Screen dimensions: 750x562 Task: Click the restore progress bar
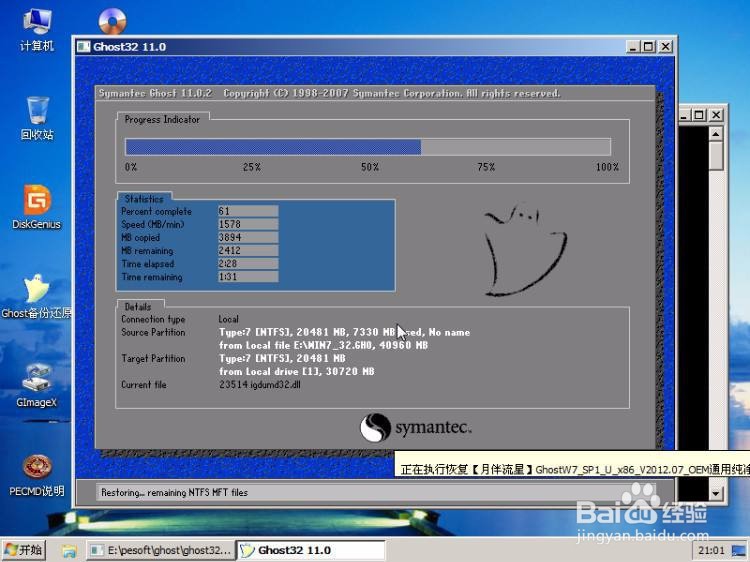click(368, 147)
